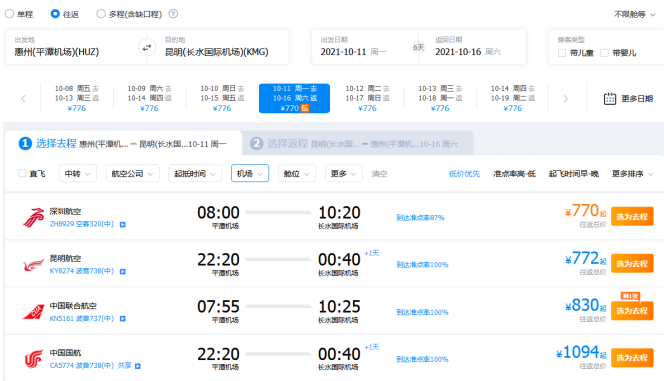Select highlighted date 10-11 周一 ¥770

pos(294,98)
